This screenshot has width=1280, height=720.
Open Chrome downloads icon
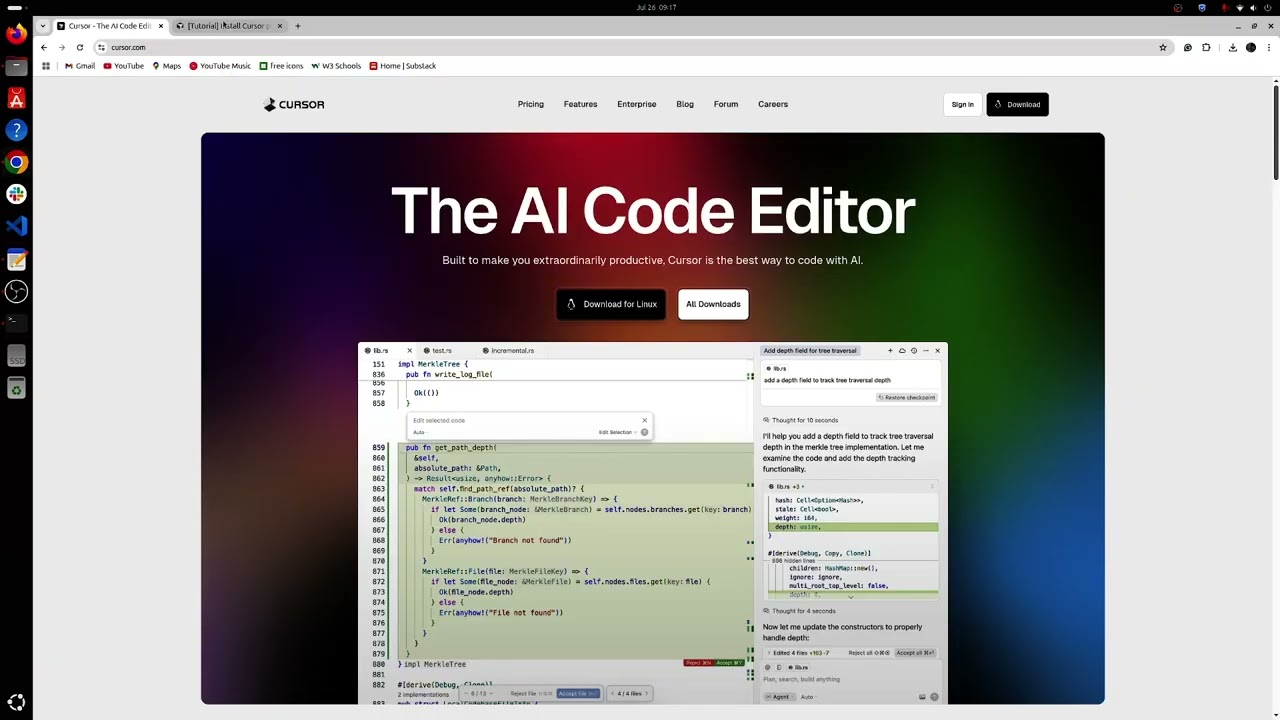1232,47
